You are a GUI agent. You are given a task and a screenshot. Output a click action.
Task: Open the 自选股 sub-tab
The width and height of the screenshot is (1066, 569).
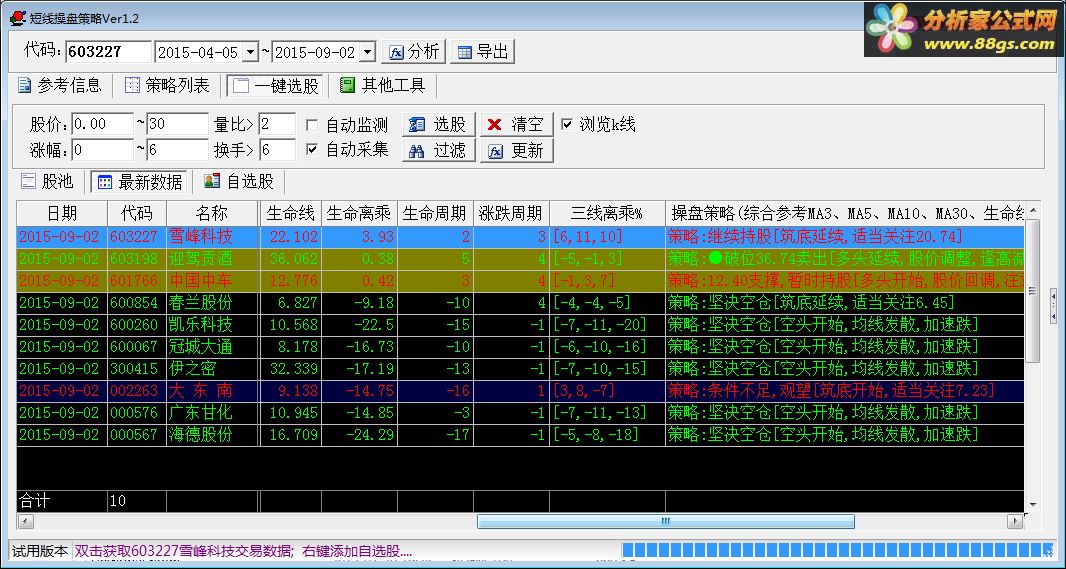coord(239,182)
